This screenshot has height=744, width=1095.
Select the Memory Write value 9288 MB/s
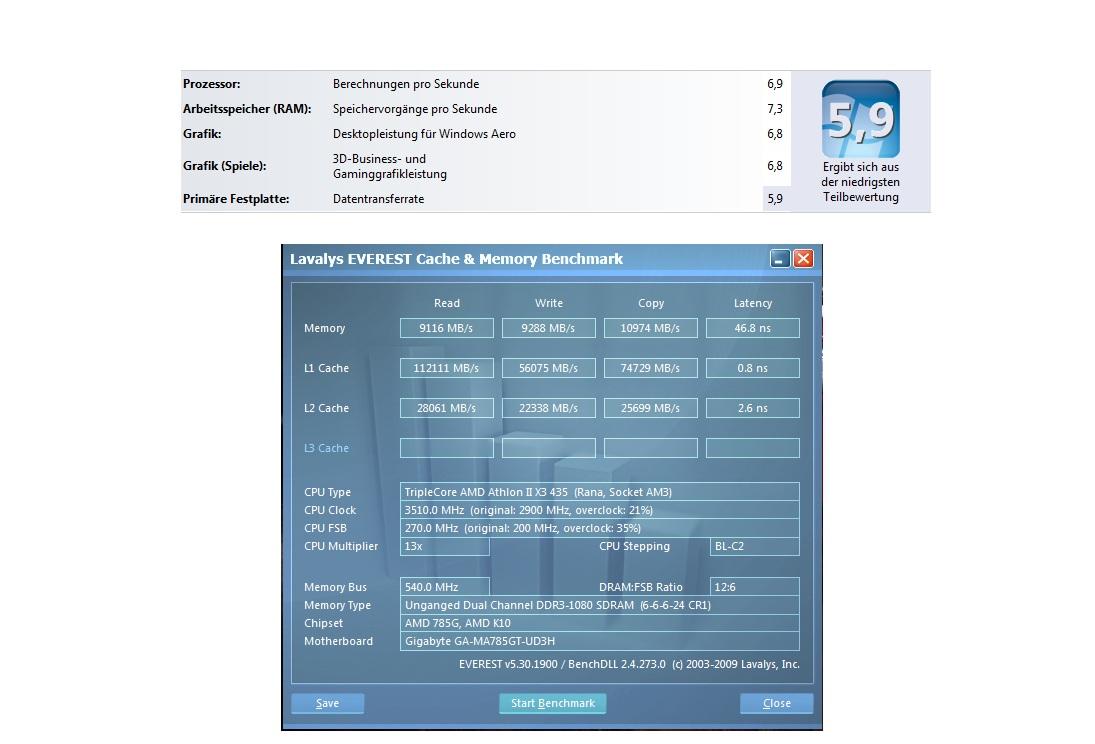click(548, 328)
